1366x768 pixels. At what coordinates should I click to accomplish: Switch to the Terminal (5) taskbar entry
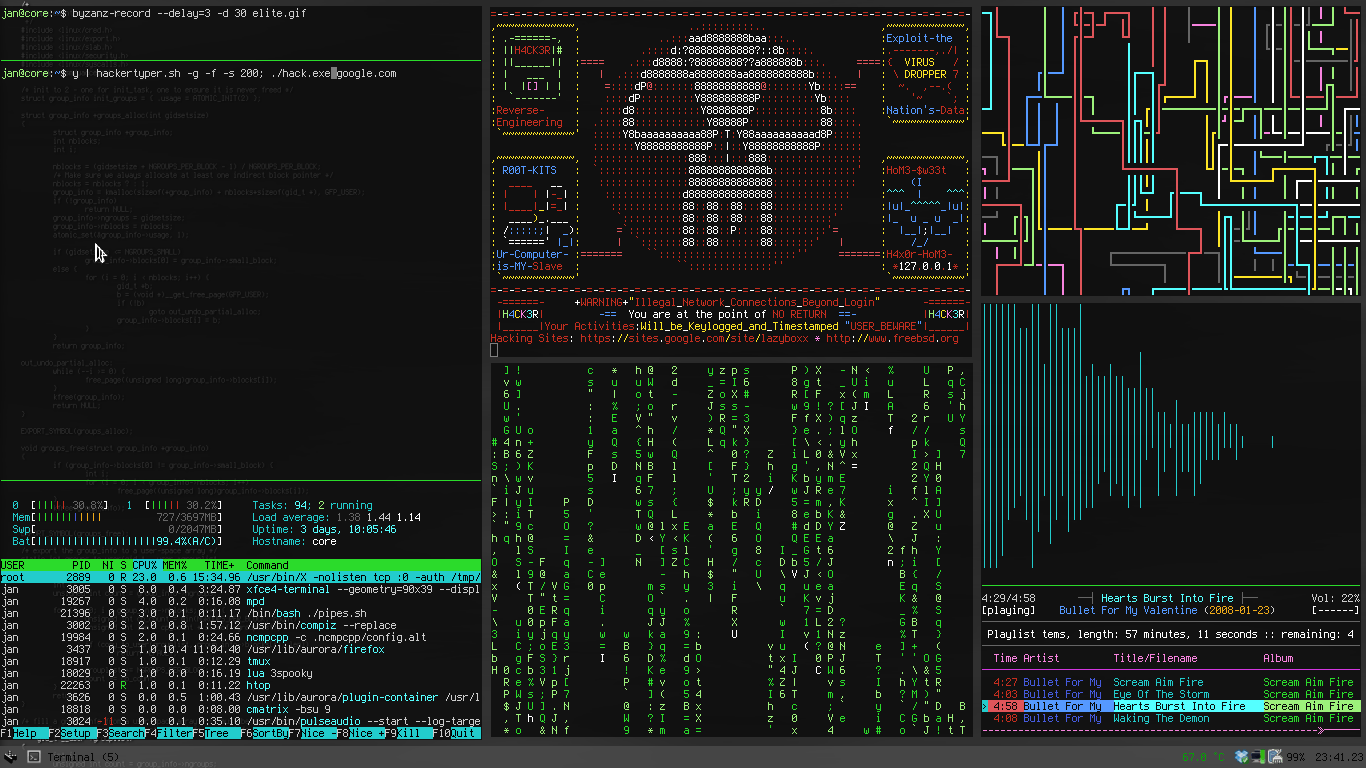[x=85, y=757]
